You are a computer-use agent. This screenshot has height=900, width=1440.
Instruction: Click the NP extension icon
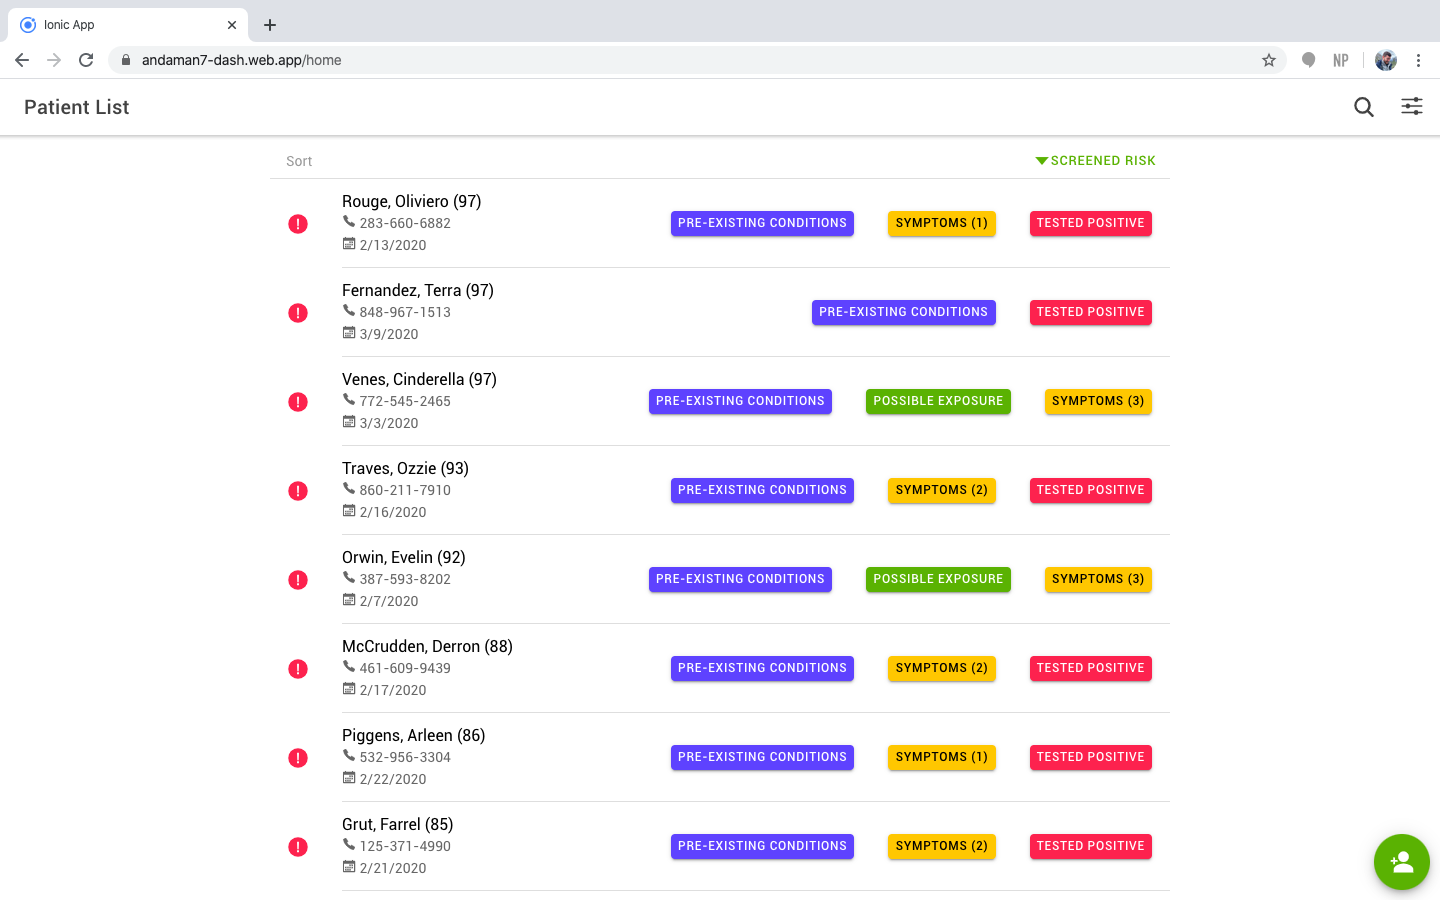(1341, 60)
